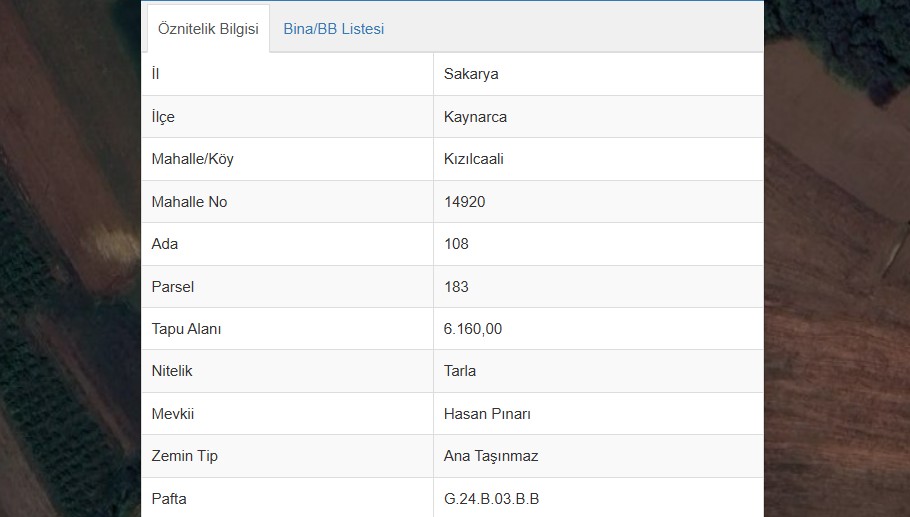Click the İlçe row label
Viewport: 910px width, 517px height.
point(162,117)
